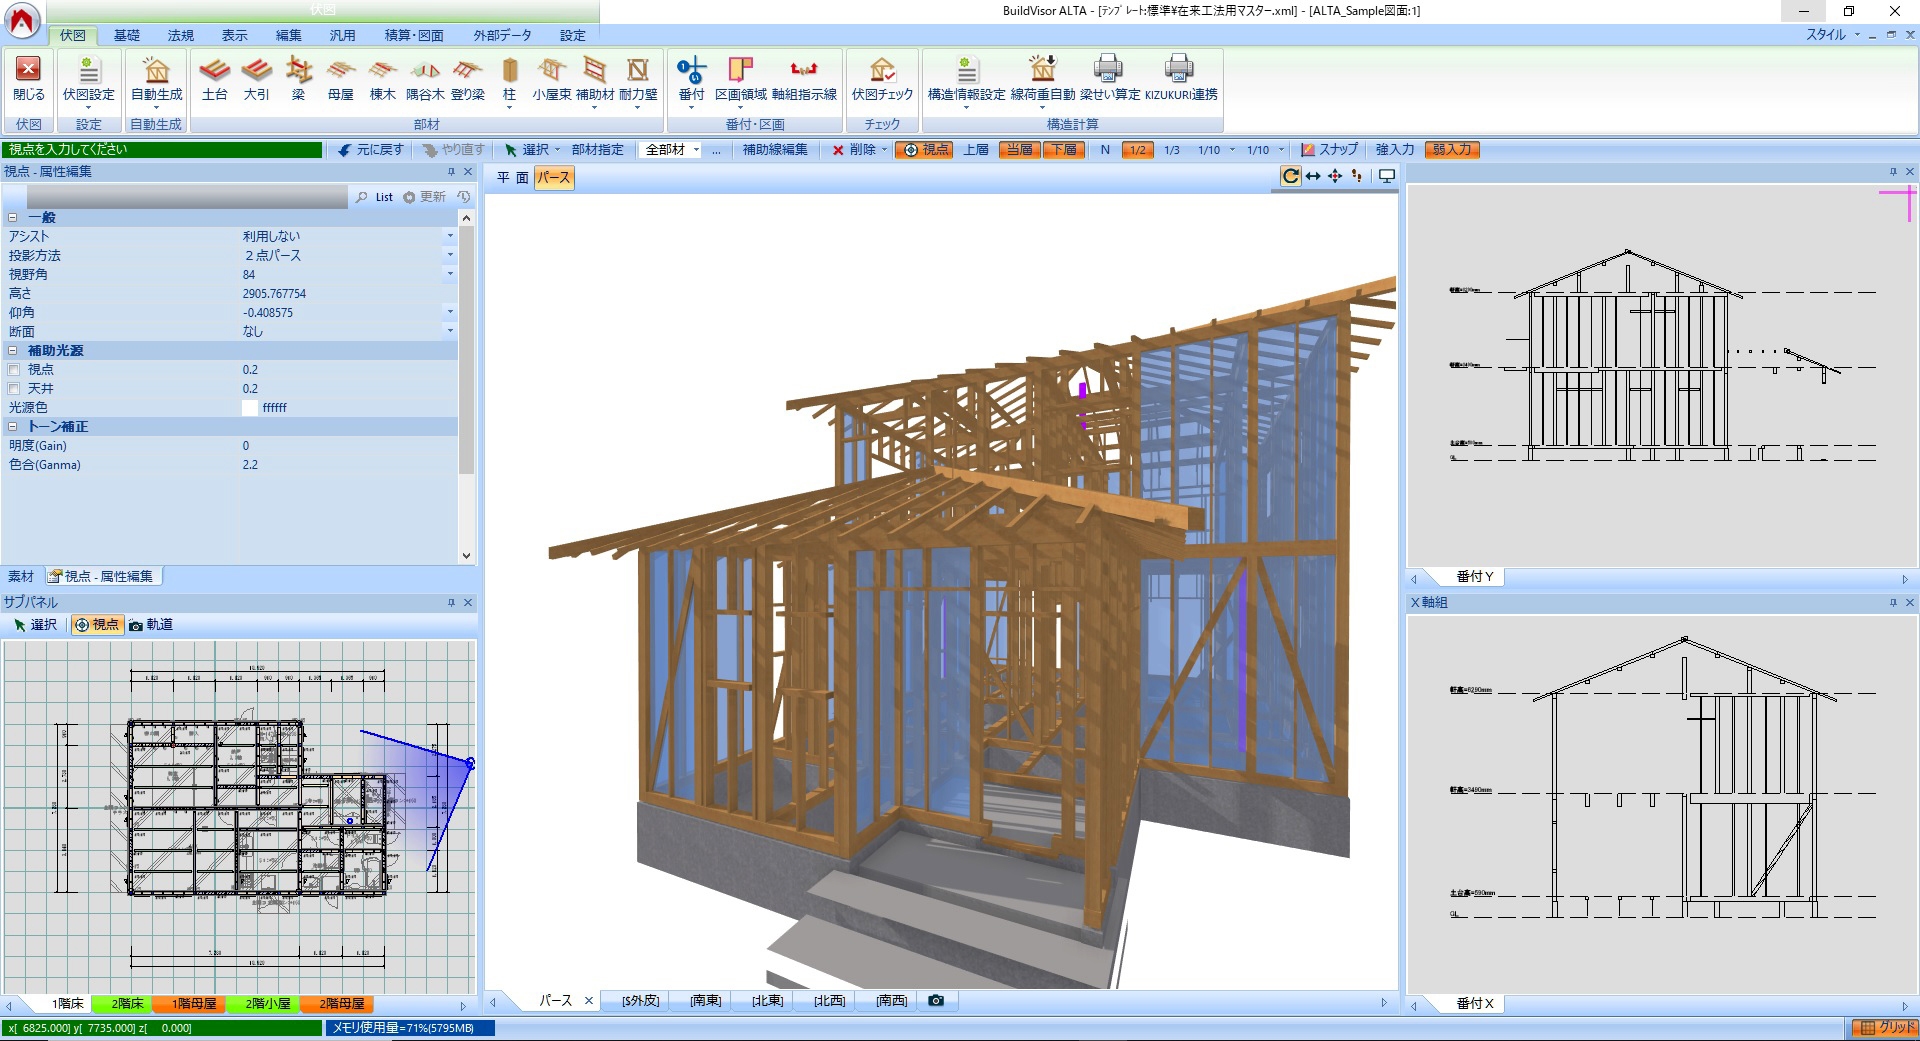Toggle the スナップ snap option
The width and height of the screenshot is (1920, 1041).
click(x=1329, y=150)
